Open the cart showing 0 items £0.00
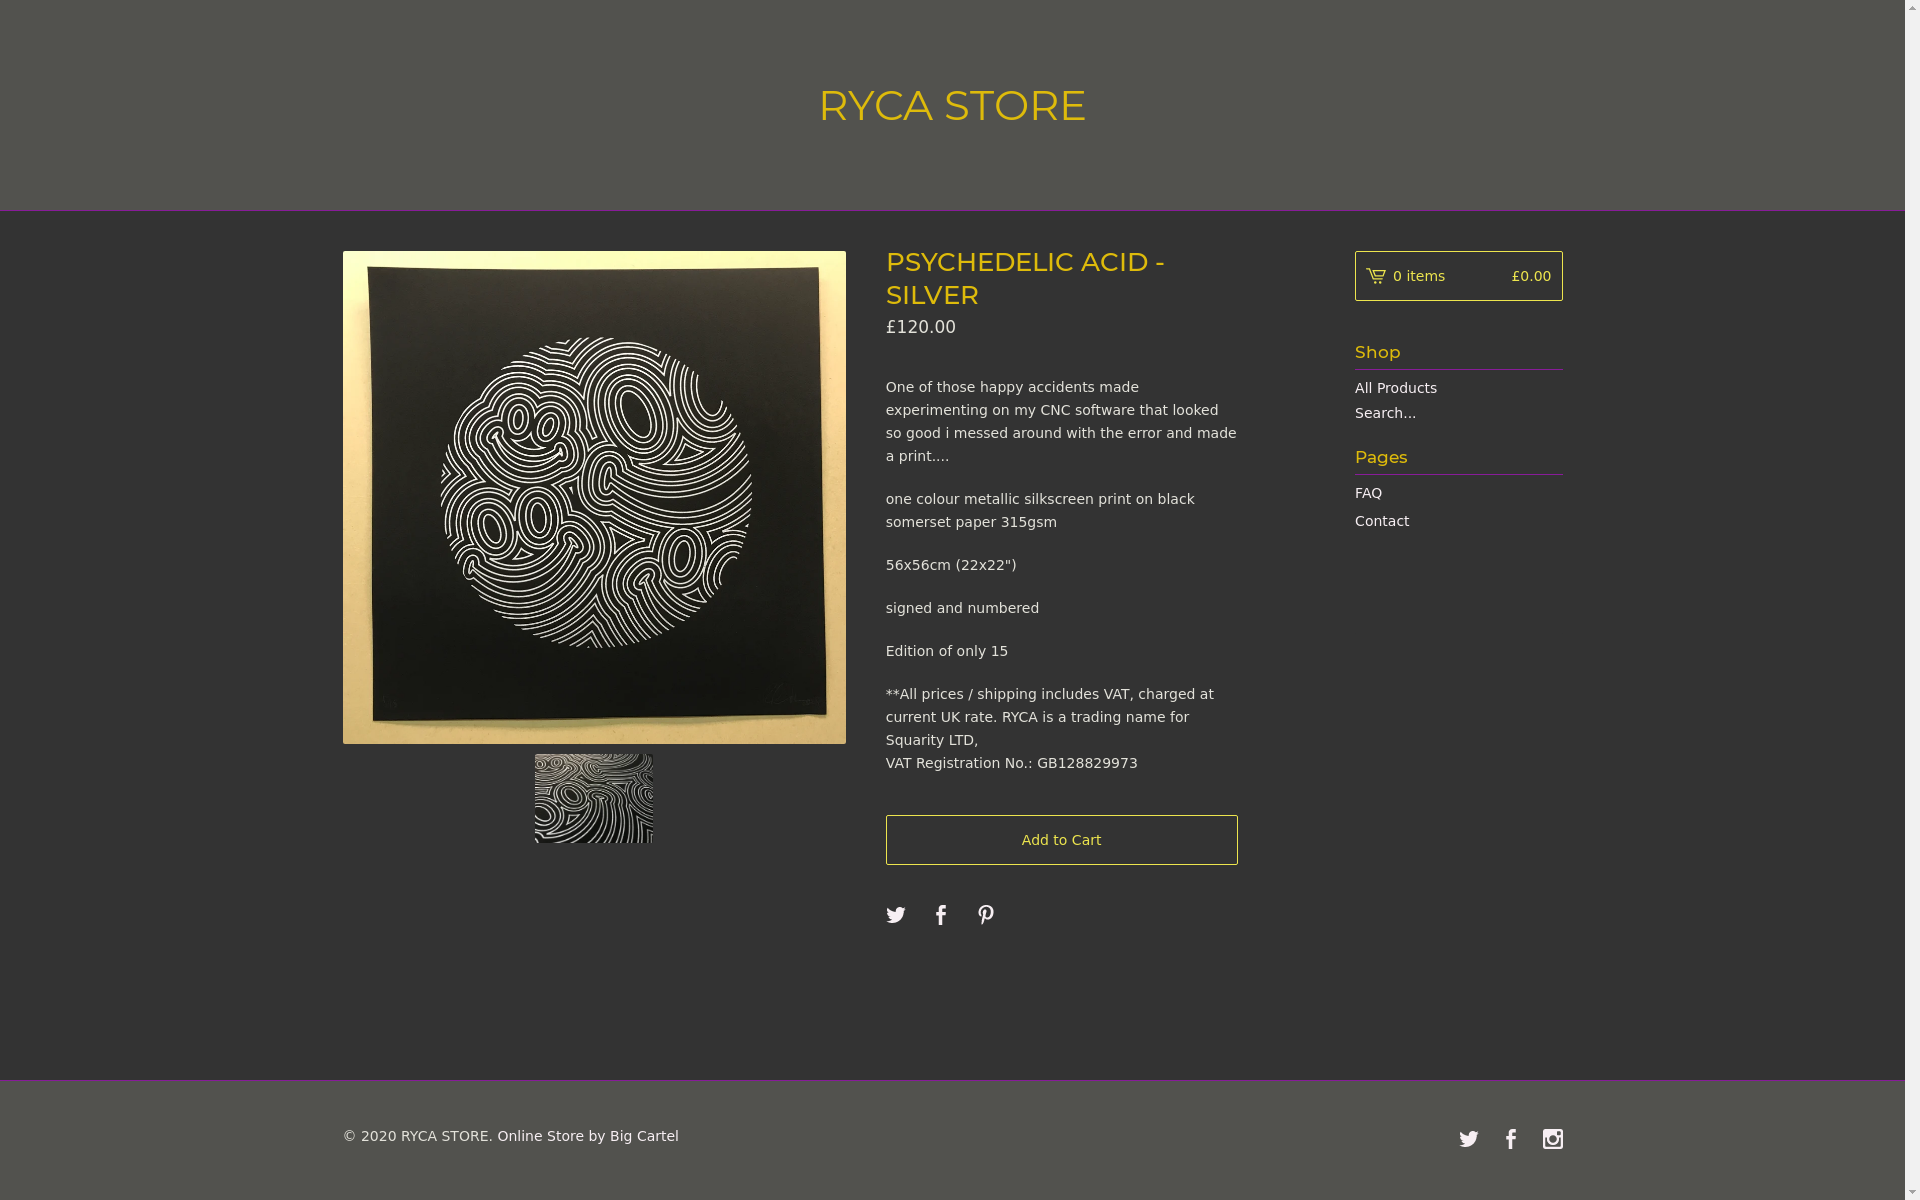This screenshot has width=1920, height=1200. point(1458,276)
